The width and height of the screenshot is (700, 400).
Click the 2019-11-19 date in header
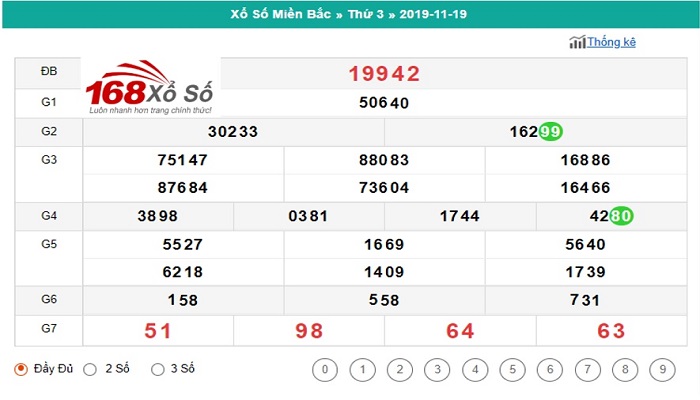[x=427, y=13]
